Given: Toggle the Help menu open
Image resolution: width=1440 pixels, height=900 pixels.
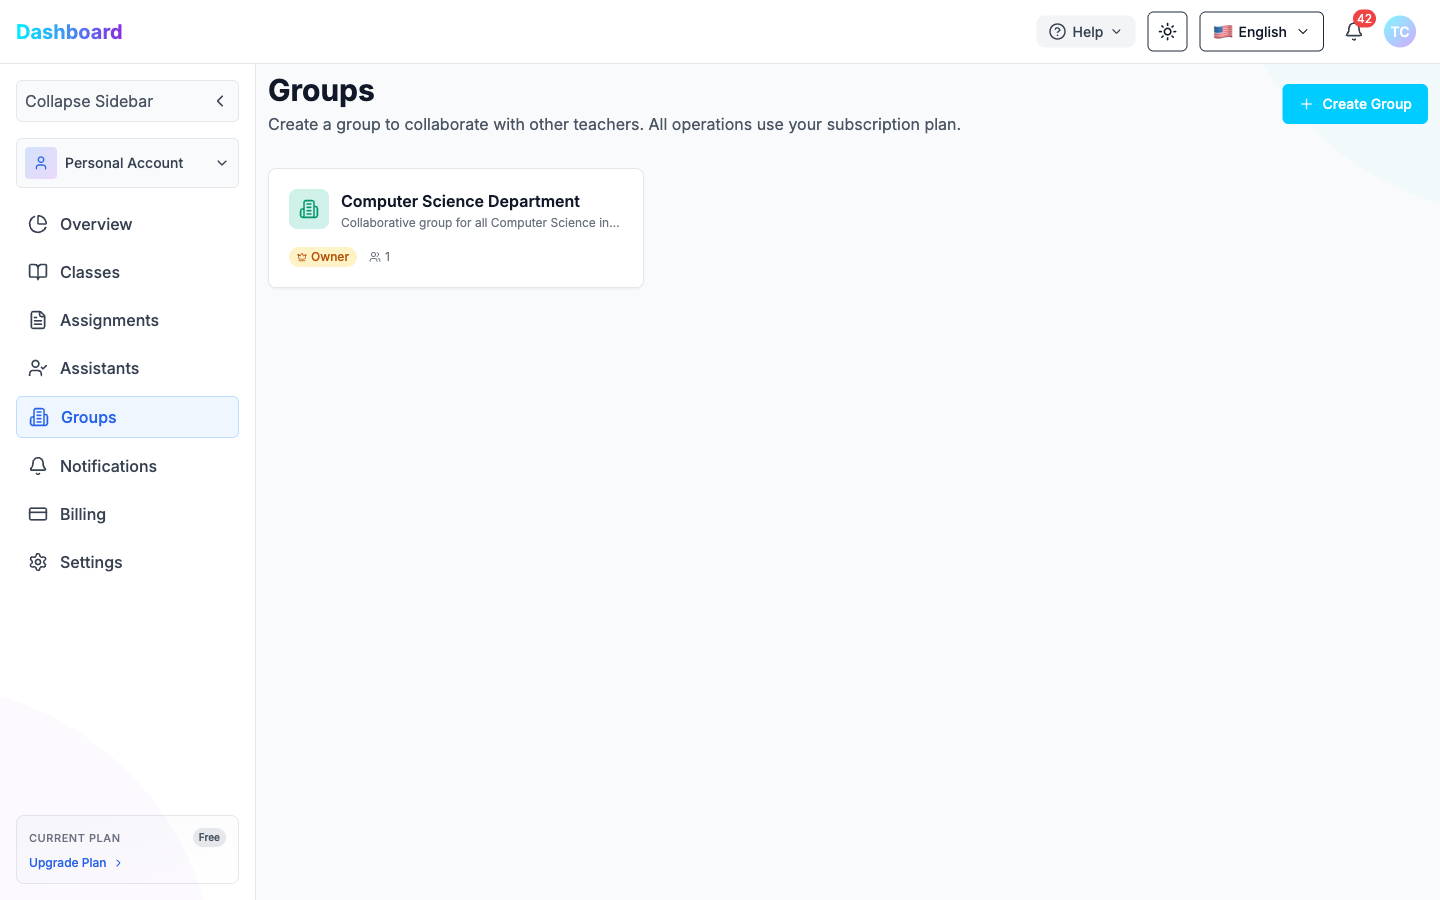Looking at the screenshot, I should coord(1085,31).
